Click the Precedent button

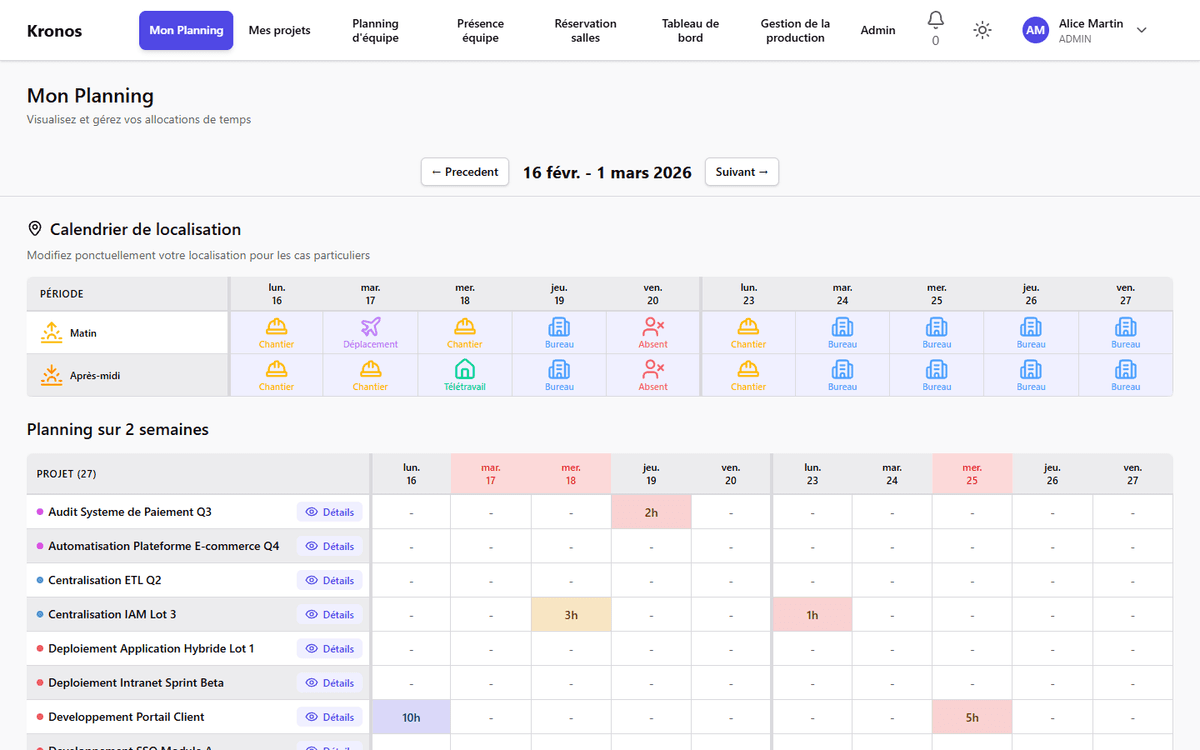(464, 171)
